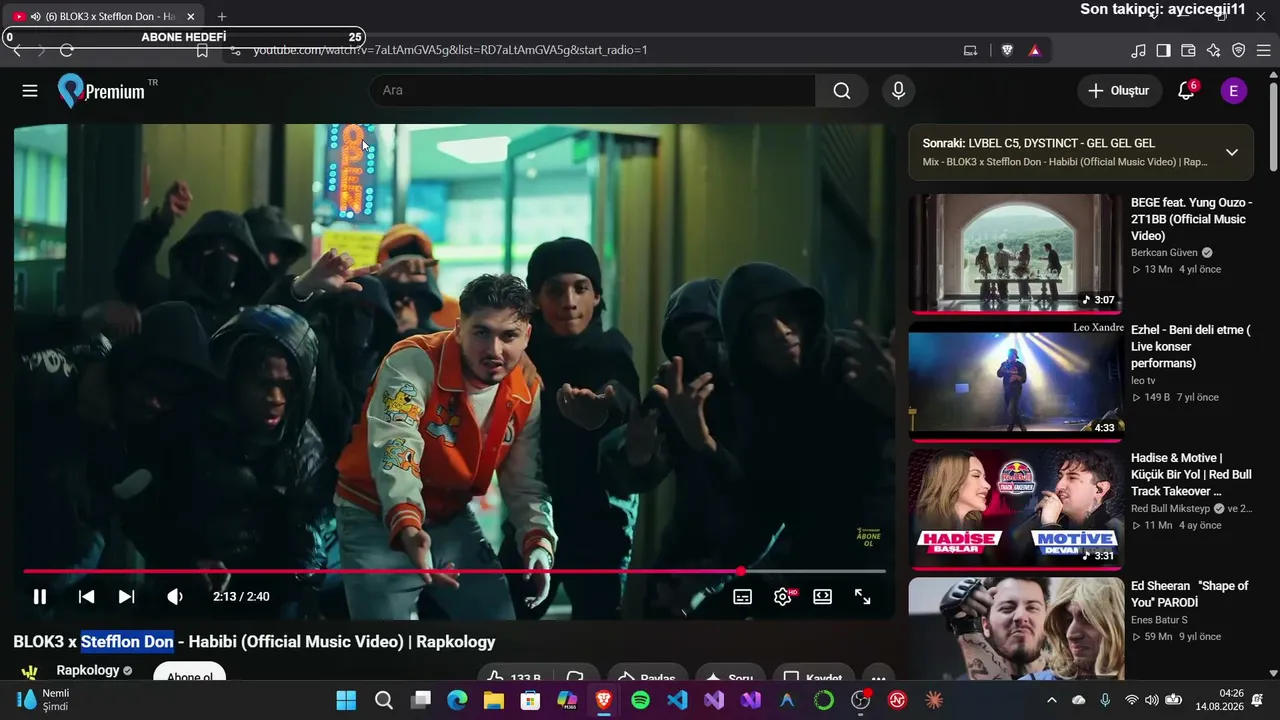Open the media playlist music-note icon
1280x720 pixels.
click(1138, 50)
